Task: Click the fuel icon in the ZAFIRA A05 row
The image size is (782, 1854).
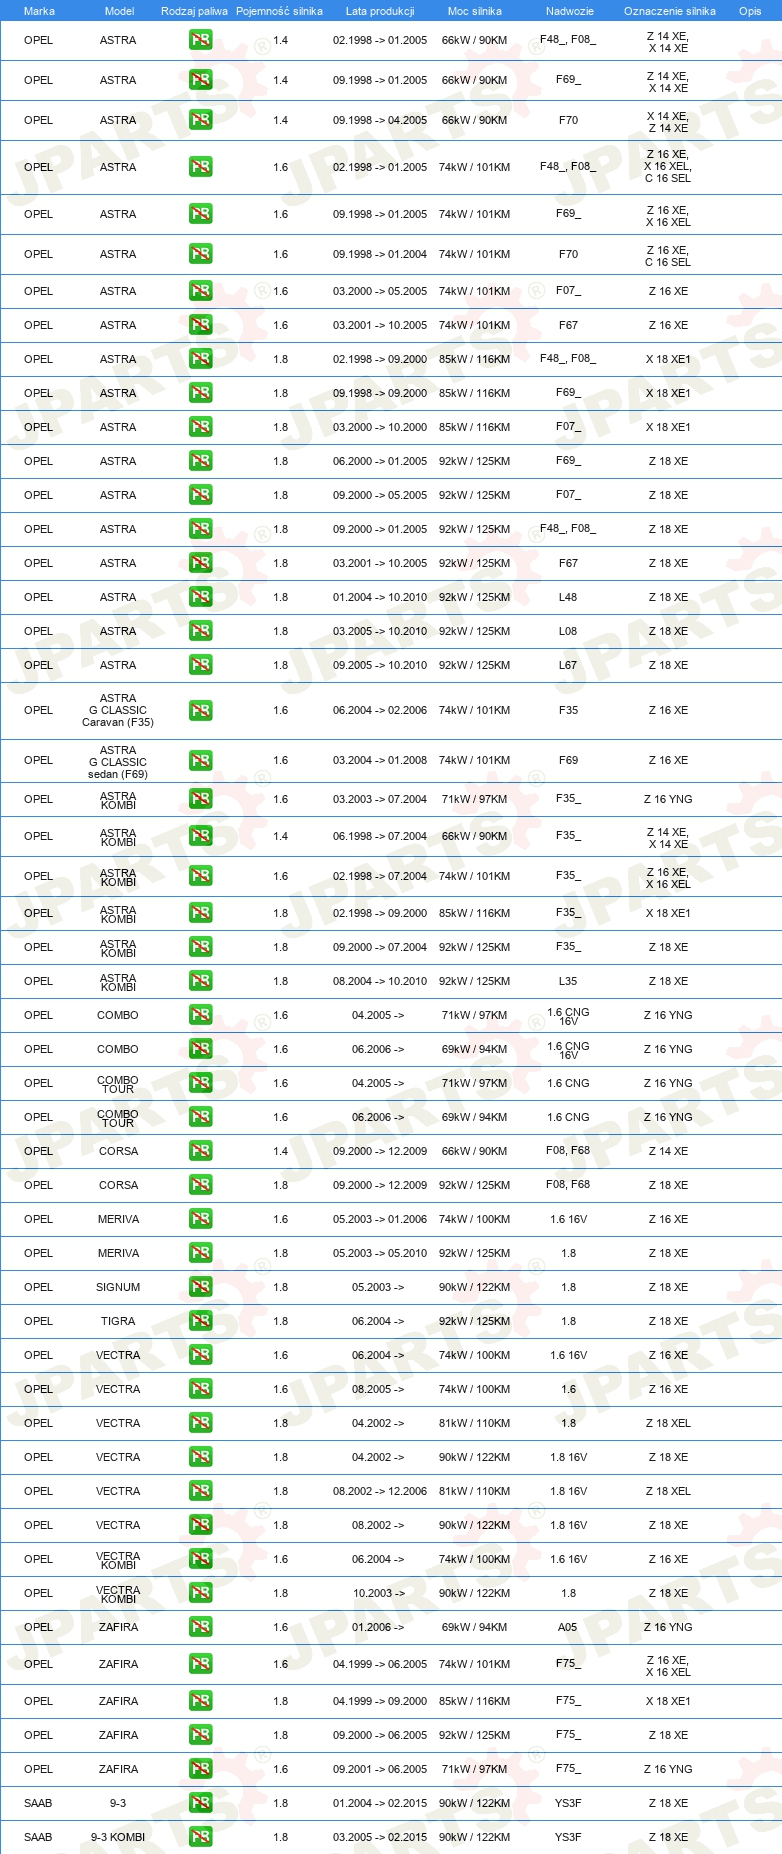Action: (200, 1626)
